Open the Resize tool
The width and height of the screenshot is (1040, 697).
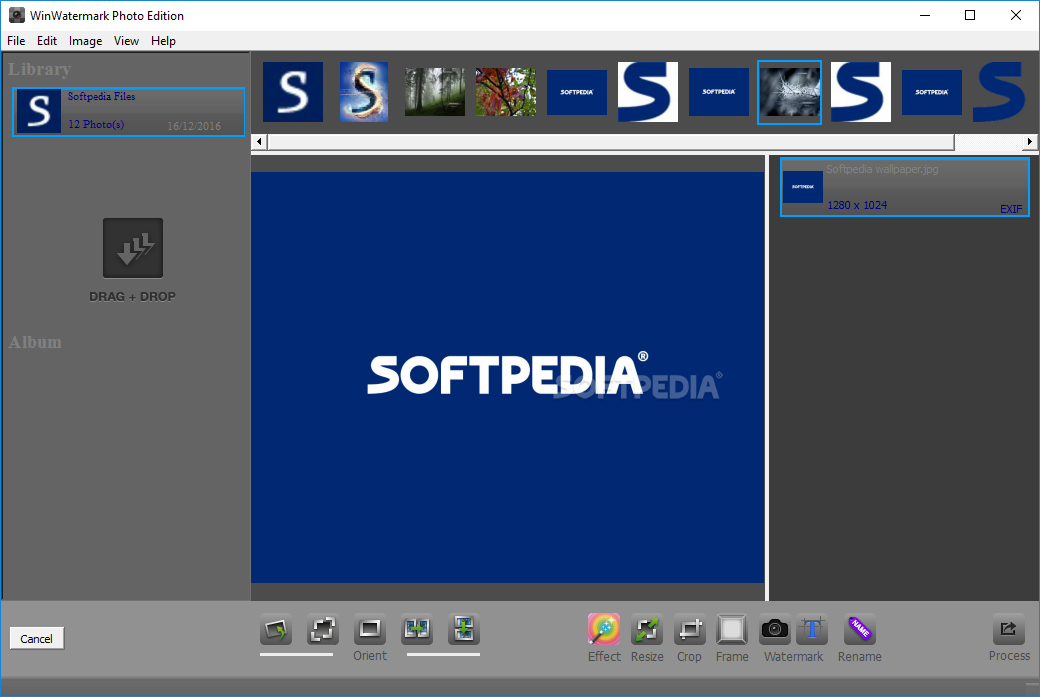click(647, 629)
